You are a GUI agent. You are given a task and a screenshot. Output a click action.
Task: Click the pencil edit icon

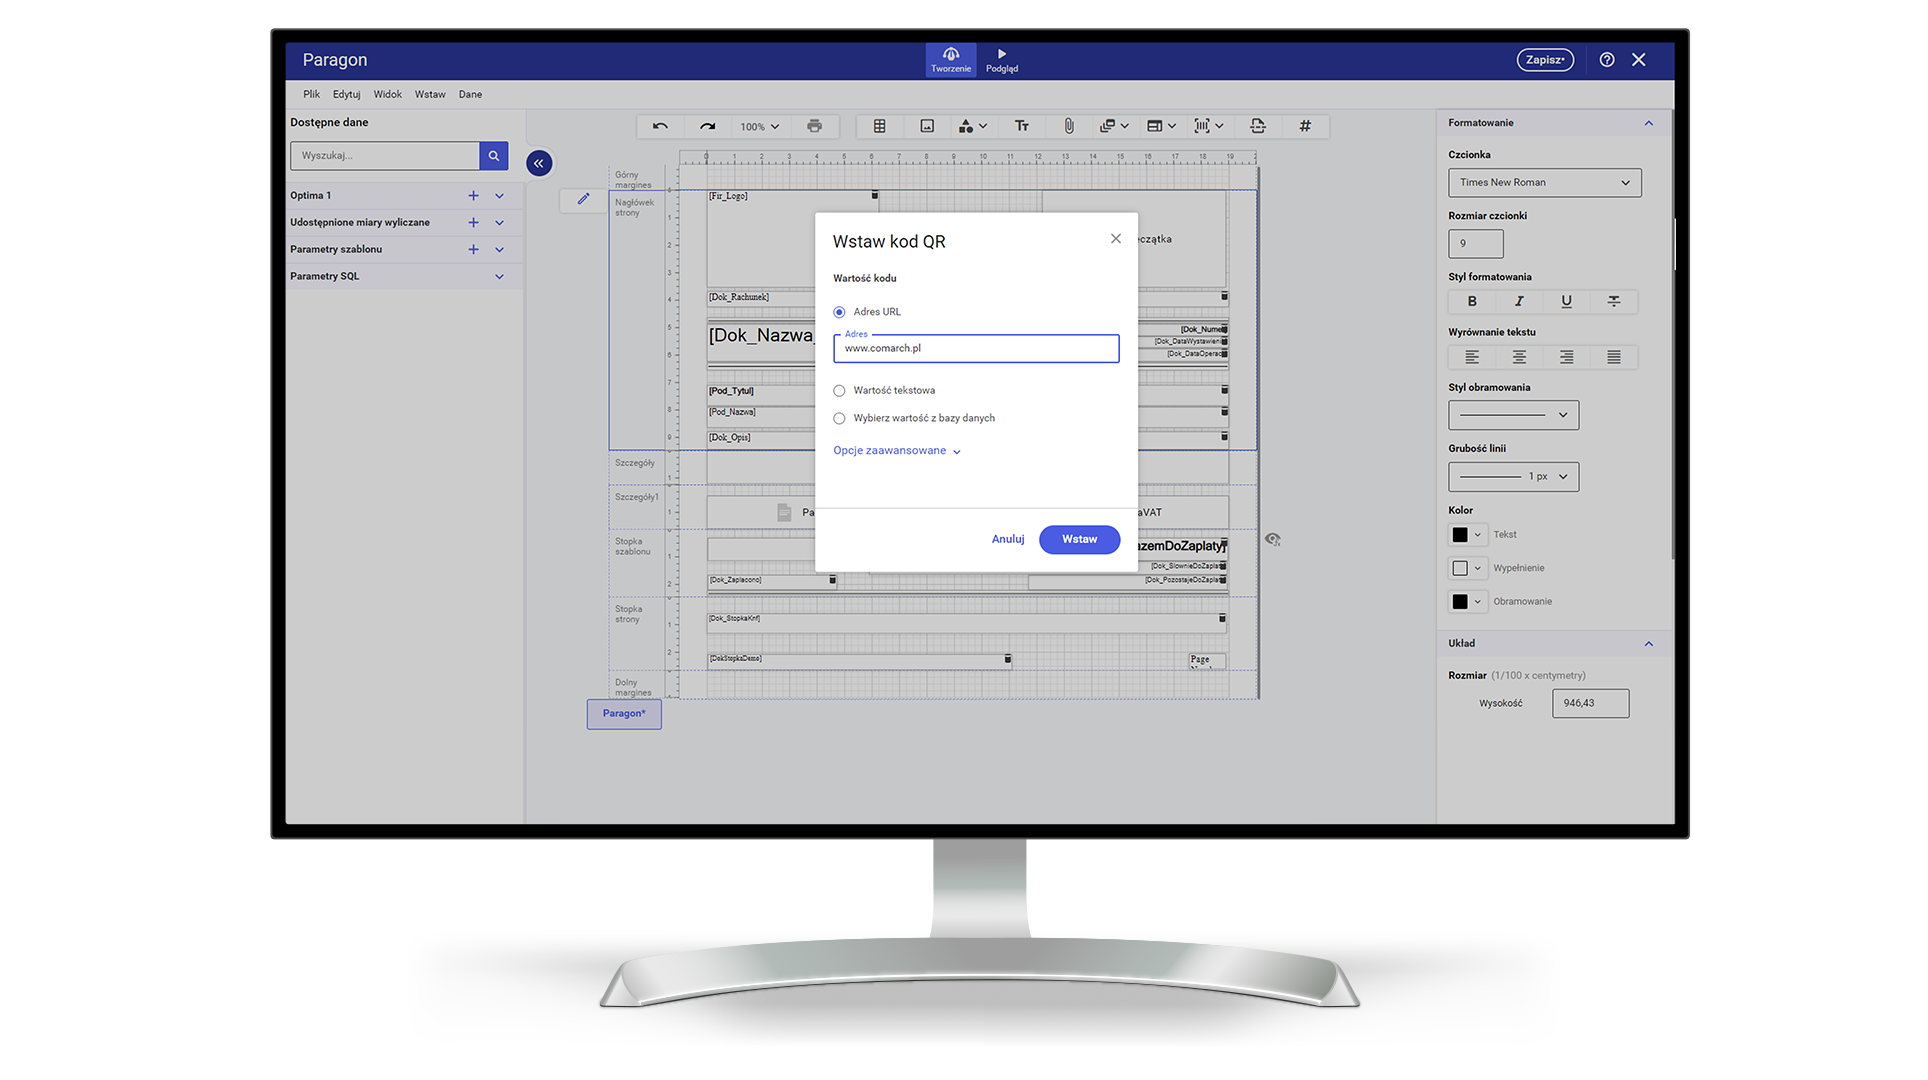point(583,199)
